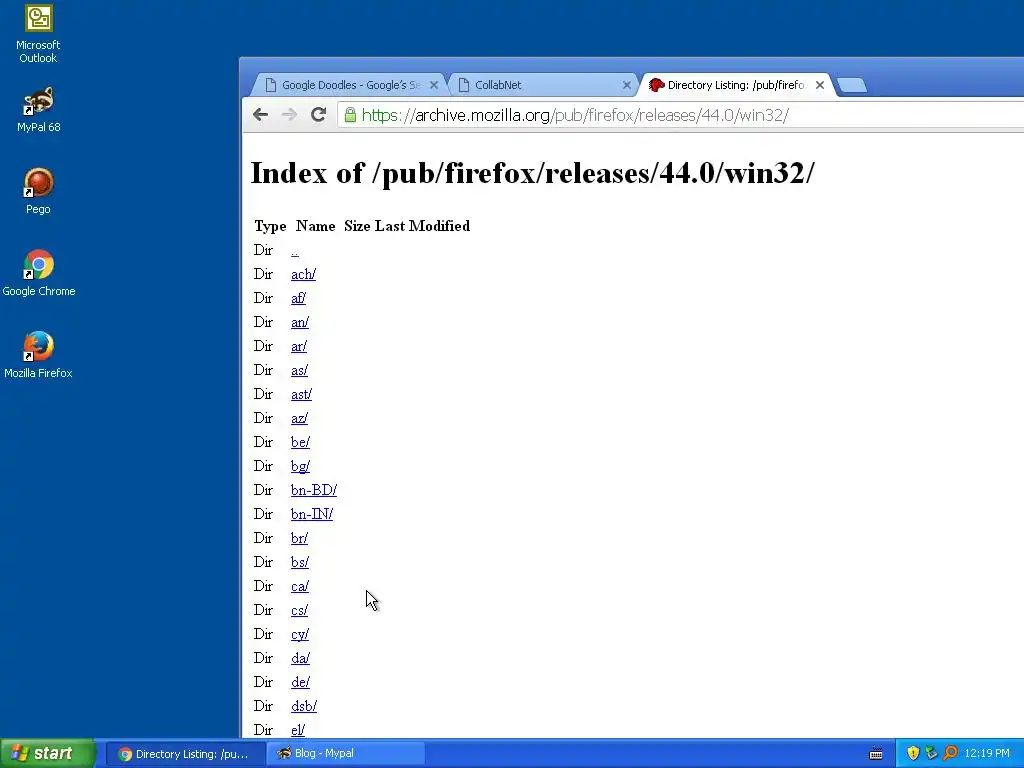Screen dimensions: 1024x768
Task: Open the bs/ directory link
Action: point(300,562)
